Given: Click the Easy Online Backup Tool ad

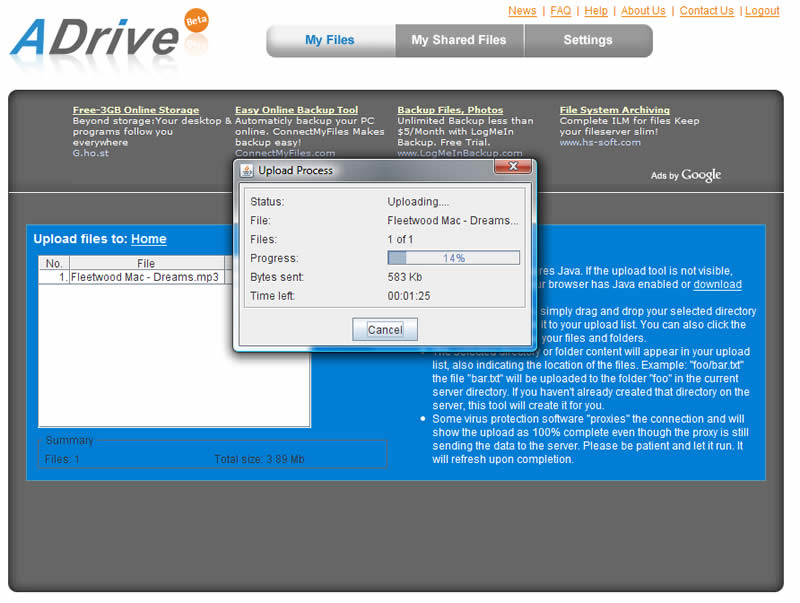Looking at the screenshot, I should pos(296,110).
